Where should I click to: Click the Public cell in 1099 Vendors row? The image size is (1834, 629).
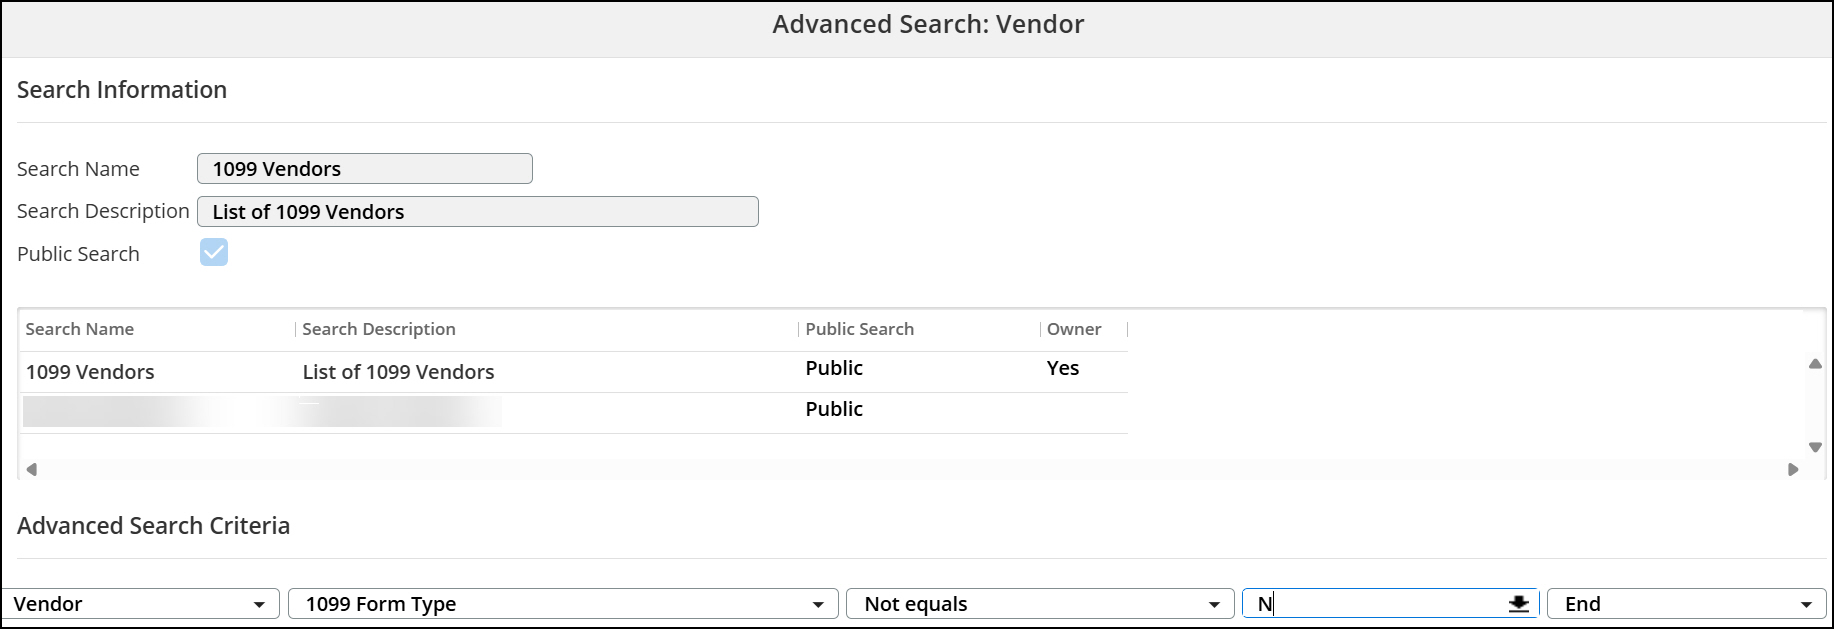coord(834,368)
